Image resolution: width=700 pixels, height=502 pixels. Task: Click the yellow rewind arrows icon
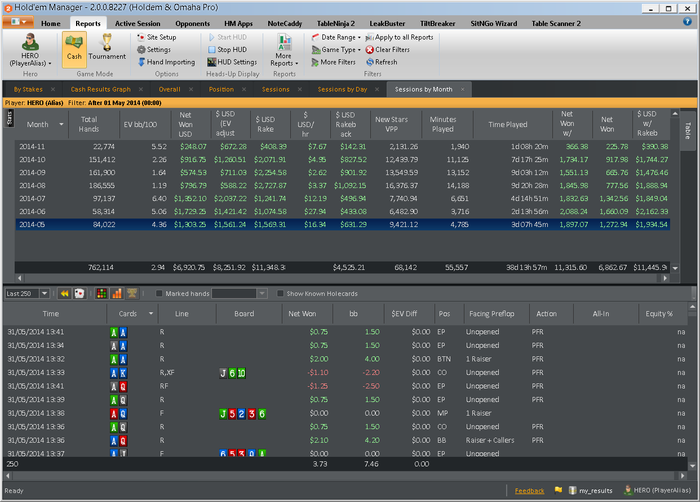click(65, 293)
